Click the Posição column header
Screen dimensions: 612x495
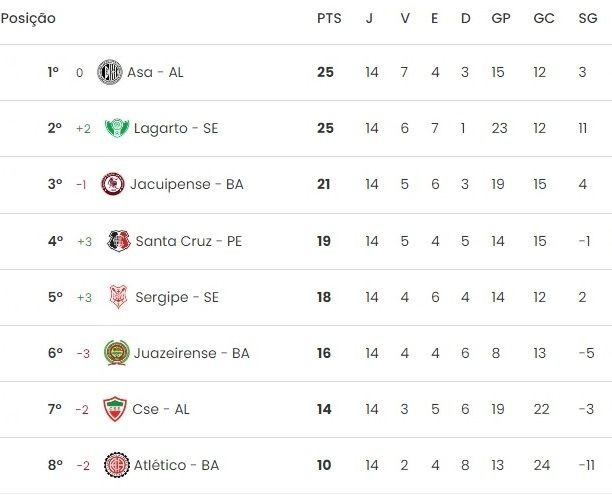28,19
